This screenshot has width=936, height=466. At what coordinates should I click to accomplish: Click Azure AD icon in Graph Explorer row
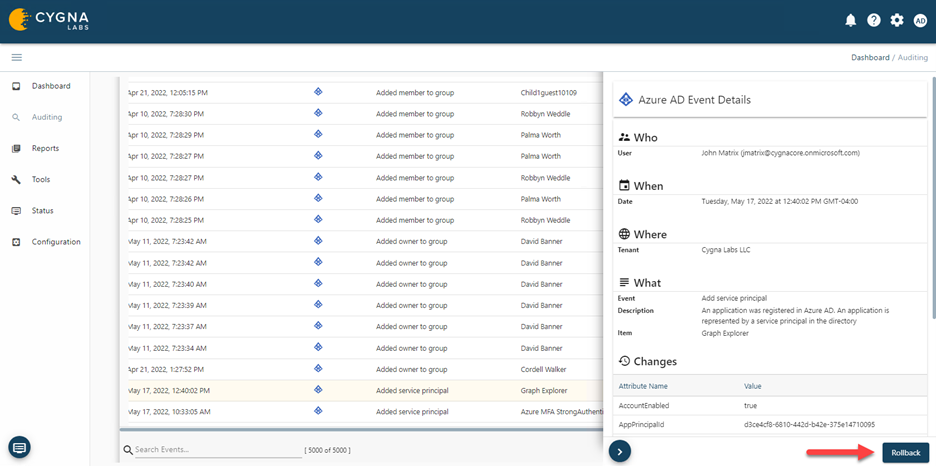(x=318, y=390)
